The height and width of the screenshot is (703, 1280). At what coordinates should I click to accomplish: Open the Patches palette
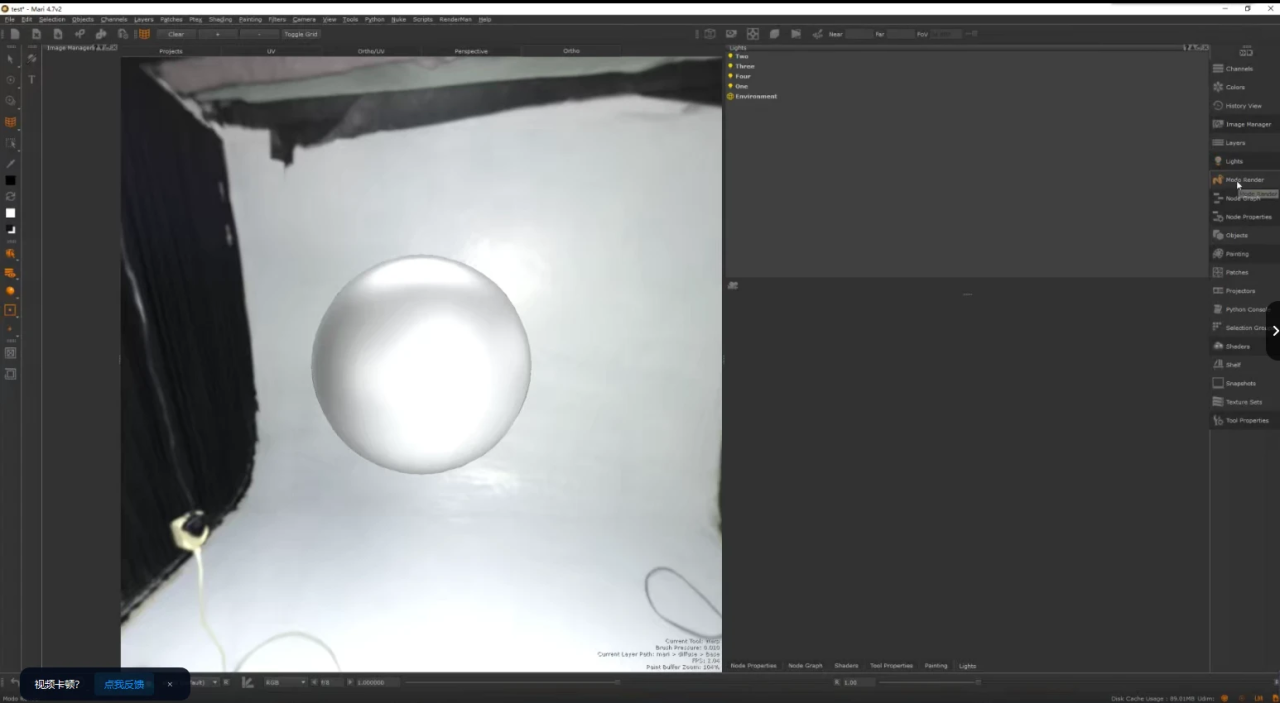pos(1237,272)
